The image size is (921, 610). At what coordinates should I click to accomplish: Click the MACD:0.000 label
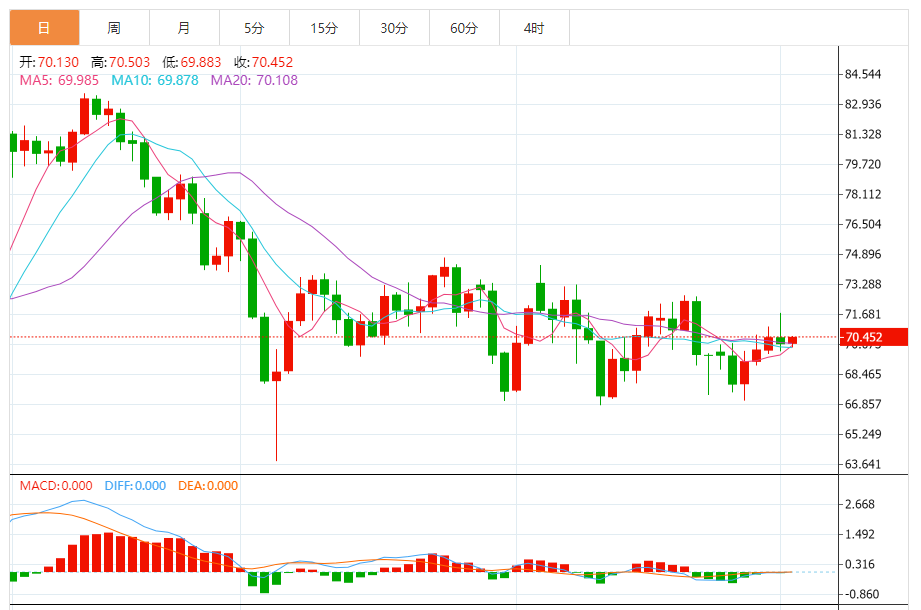coord(56,486)
